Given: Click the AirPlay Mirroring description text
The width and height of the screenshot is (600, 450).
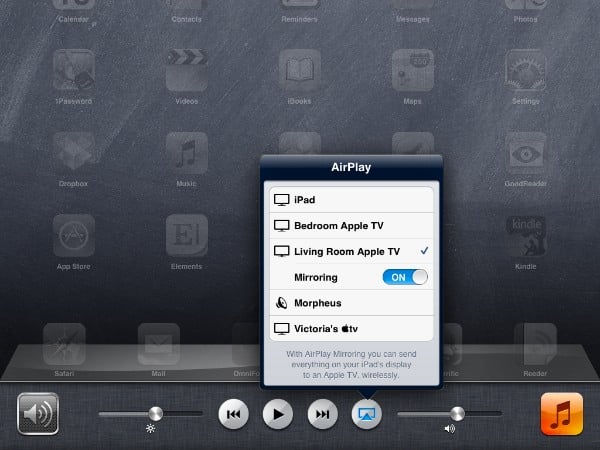Looking at the screenshot, I should click(x=351, y=365).
